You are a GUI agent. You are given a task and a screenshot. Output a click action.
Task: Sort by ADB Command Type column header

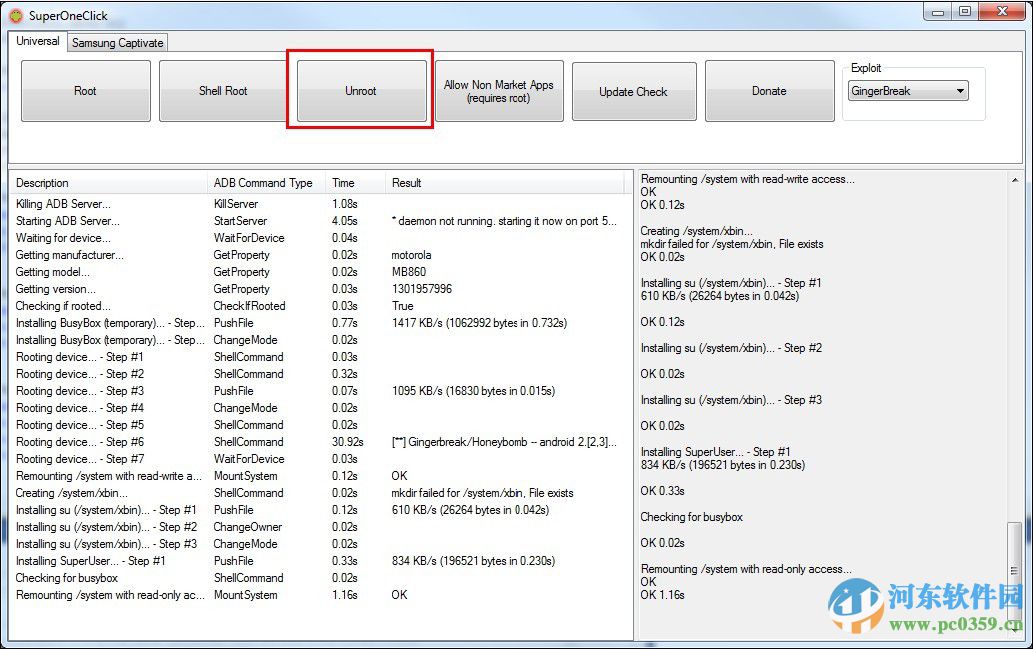pos(266,183)
